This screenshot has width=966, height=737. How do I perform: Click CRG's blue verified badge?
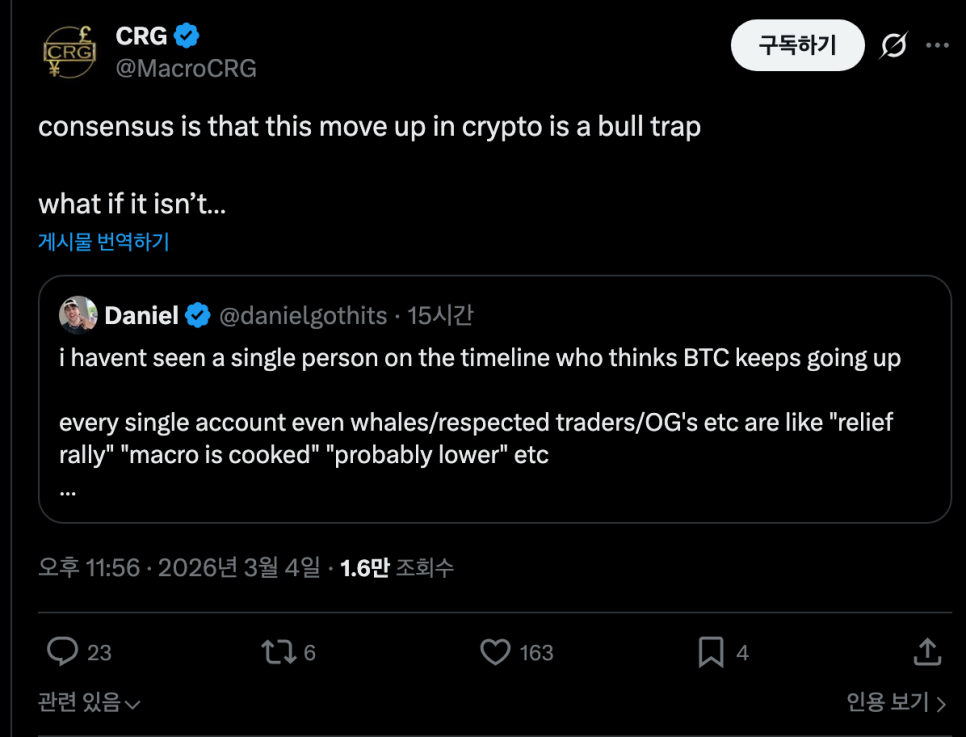click(x=187, y=36)
